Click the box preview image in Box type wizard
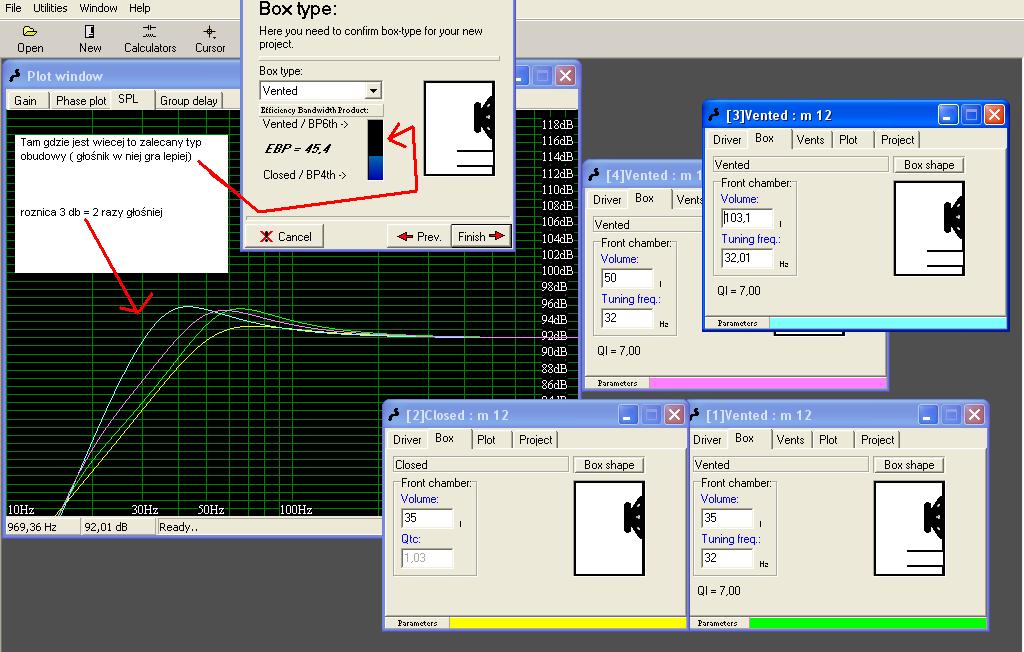1024x652 pixels. click(459, 129)
